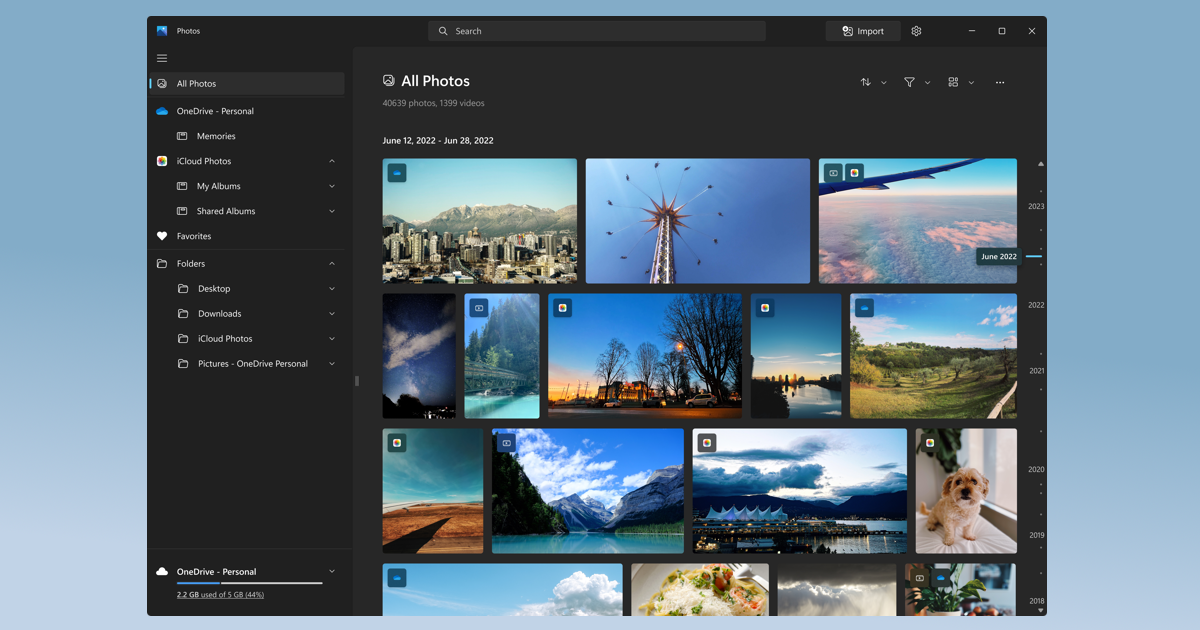
Task: Click the Import button
Action: [863, 31]
